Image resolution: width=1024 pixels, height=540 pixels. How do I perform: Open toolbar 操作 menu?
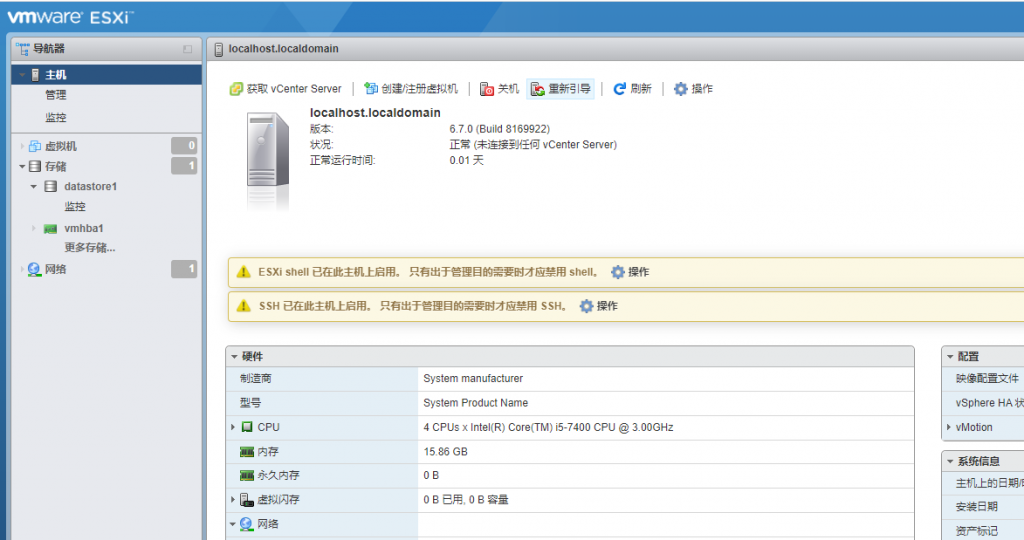(x=694, y=89)
